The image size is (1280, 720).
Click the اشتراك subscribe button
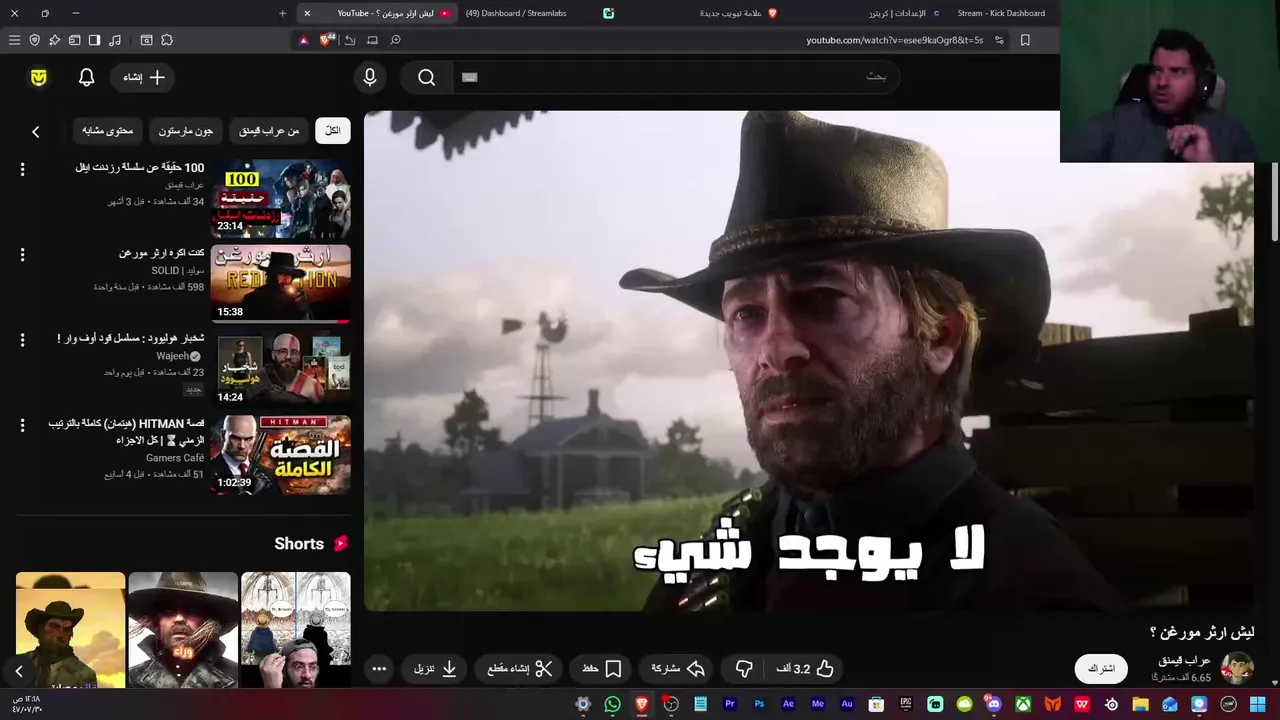[x=1101, y=668]
